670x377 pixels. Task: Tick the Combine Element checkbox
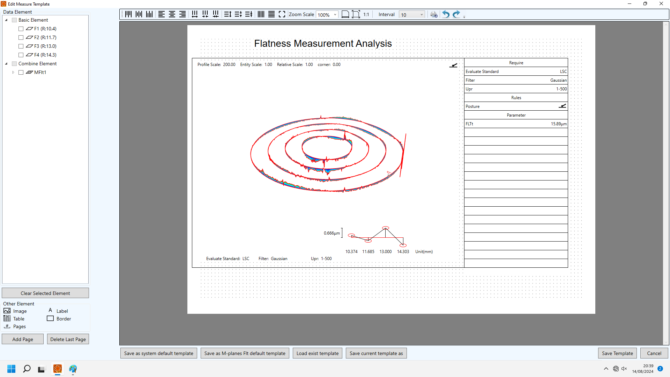coord(14,64)
